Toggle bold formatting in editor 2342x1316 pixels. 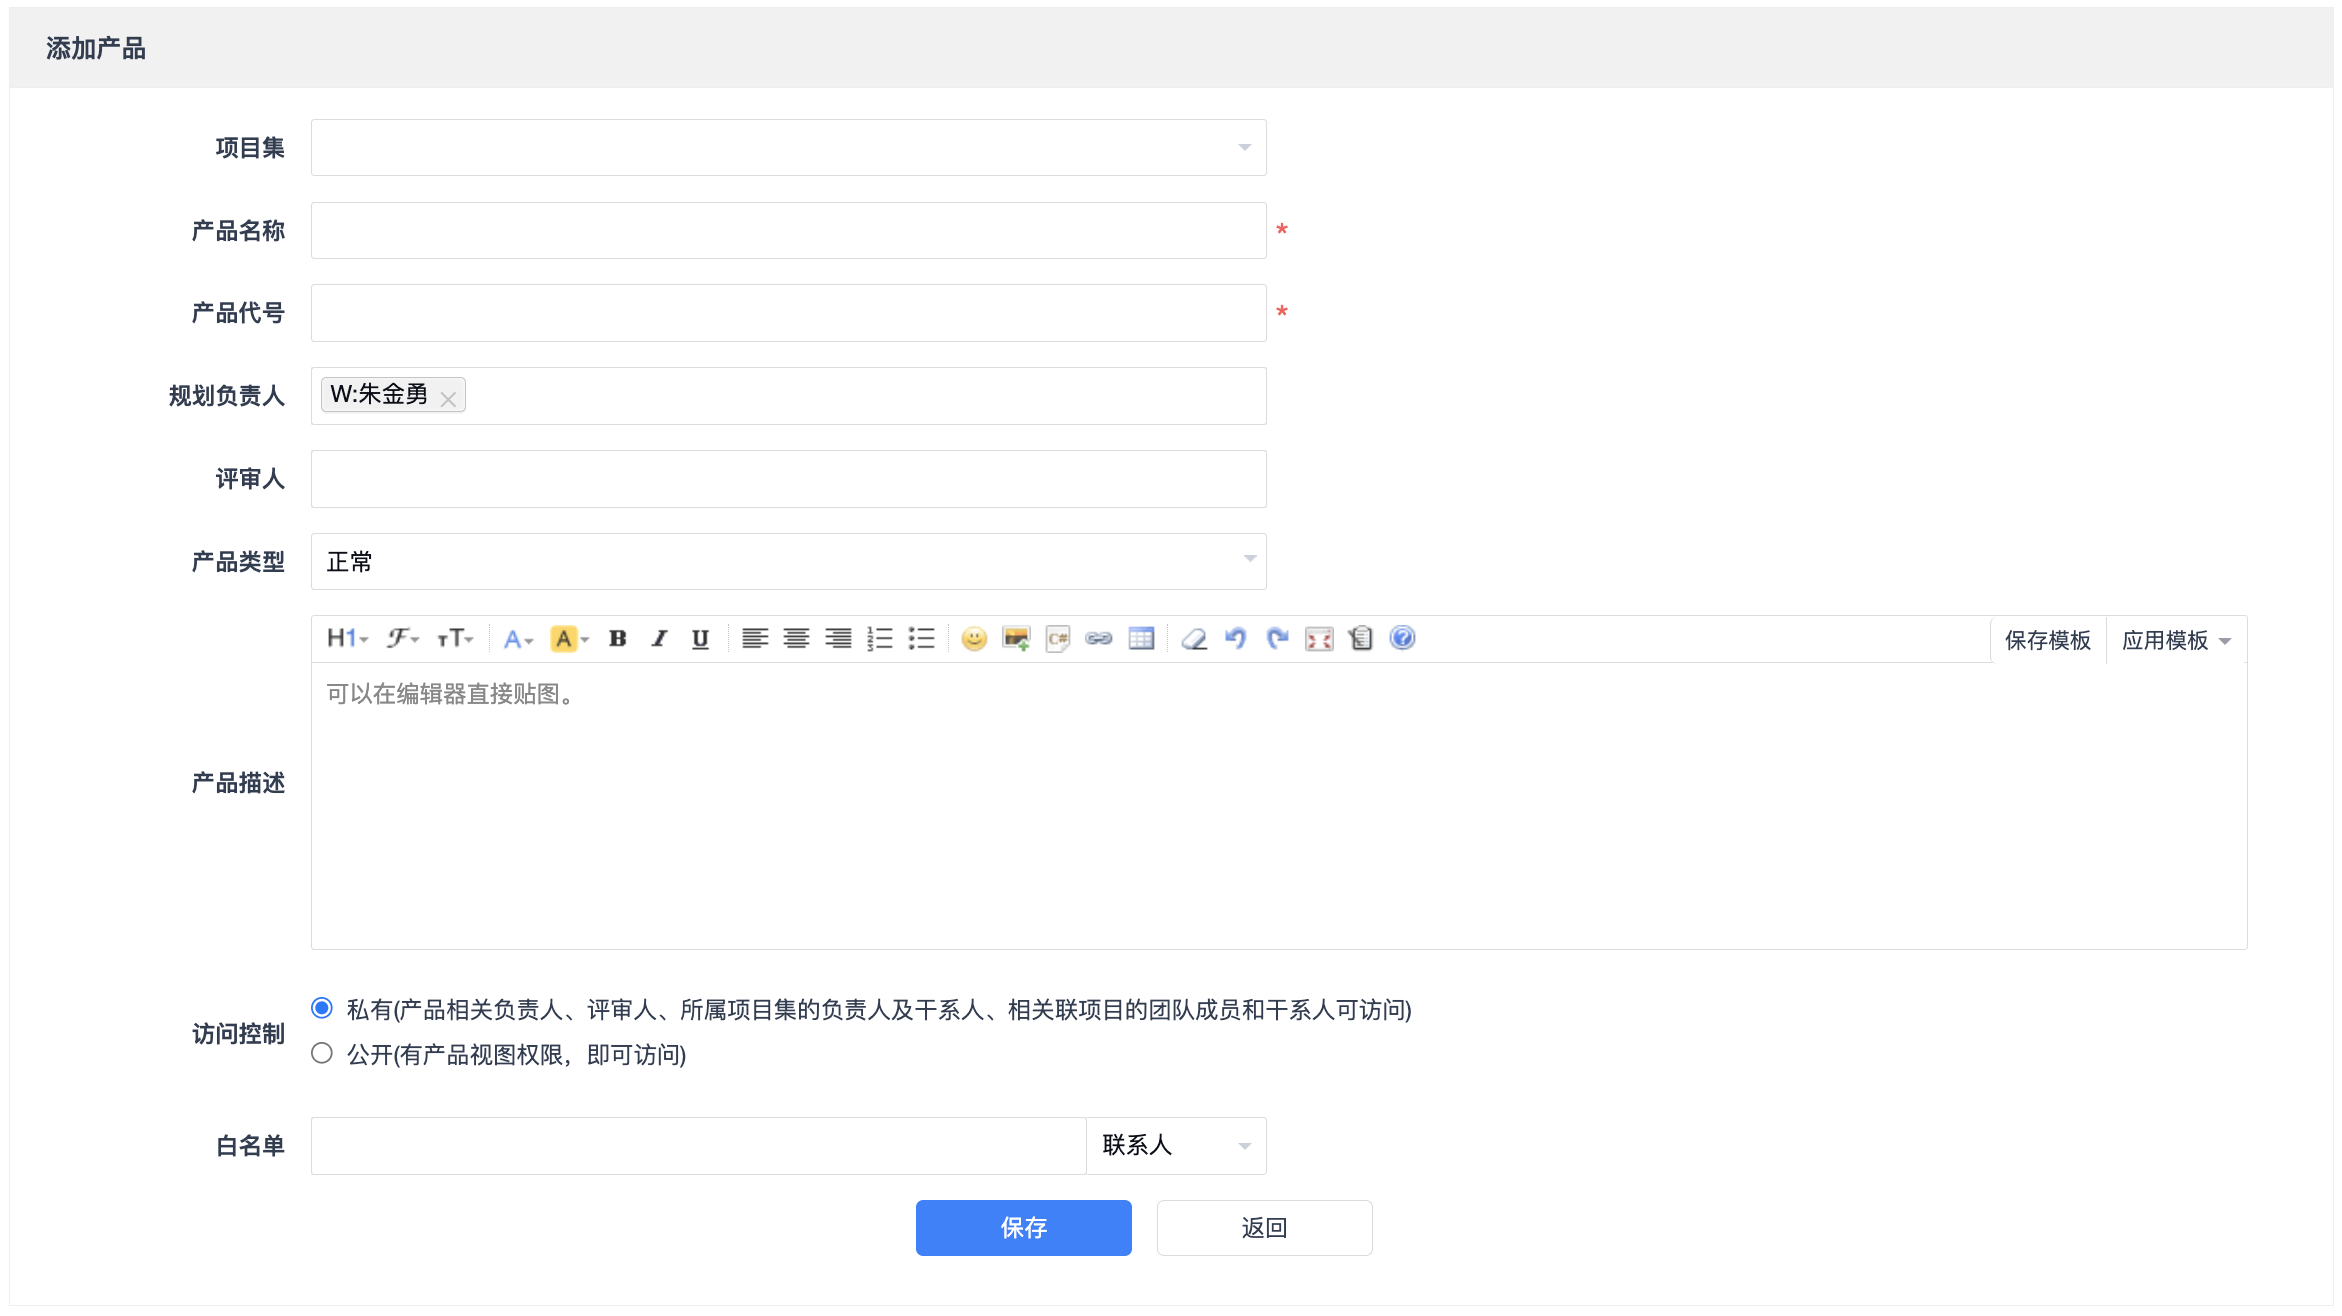click(x=617, y=639)
